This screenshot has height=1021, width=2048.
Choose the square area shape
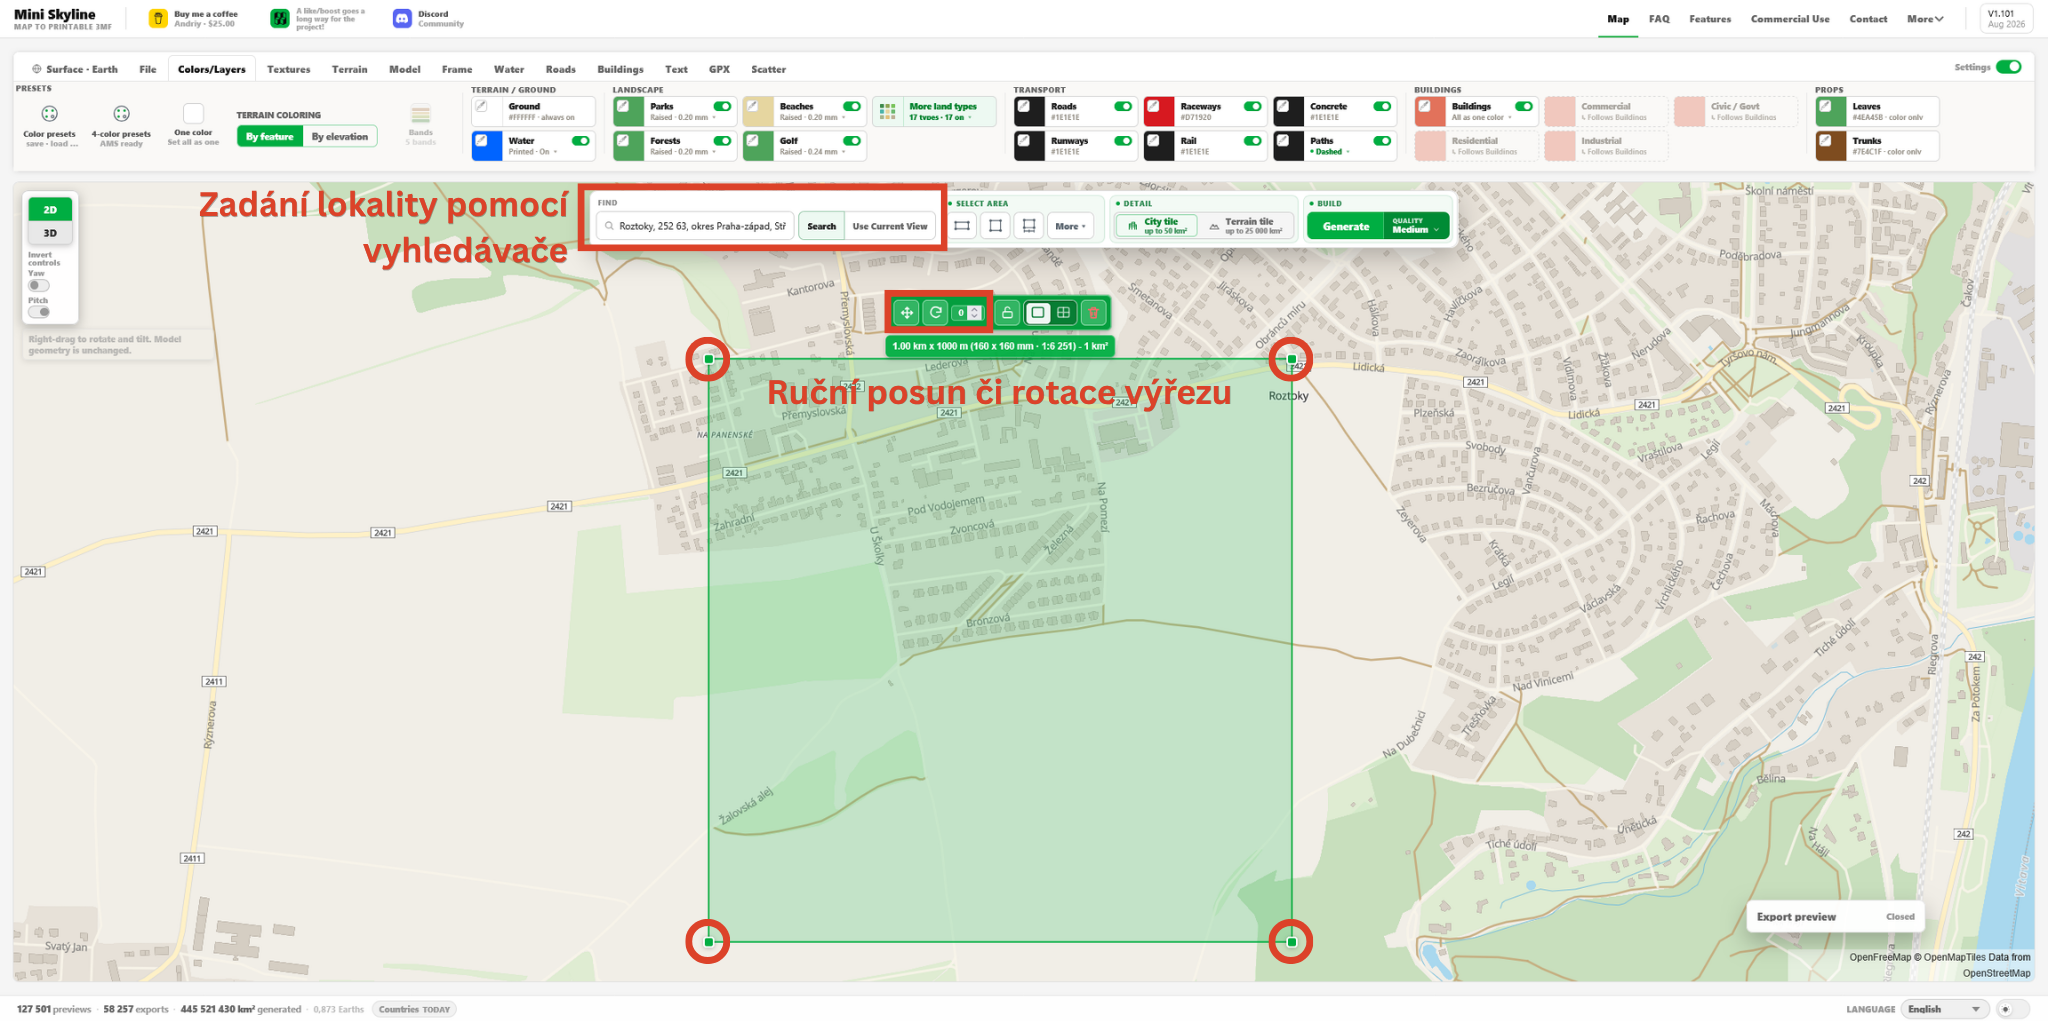[995, 226]
